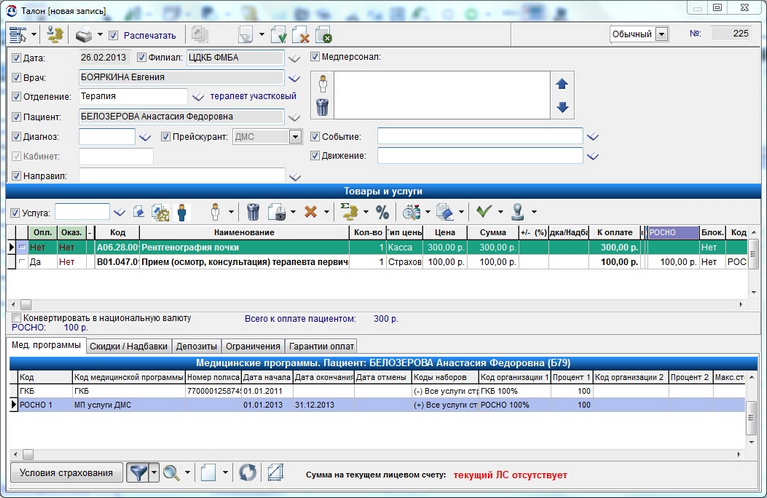
Task: Open the Обычный mode dropdown
Action: pos(661,34)
